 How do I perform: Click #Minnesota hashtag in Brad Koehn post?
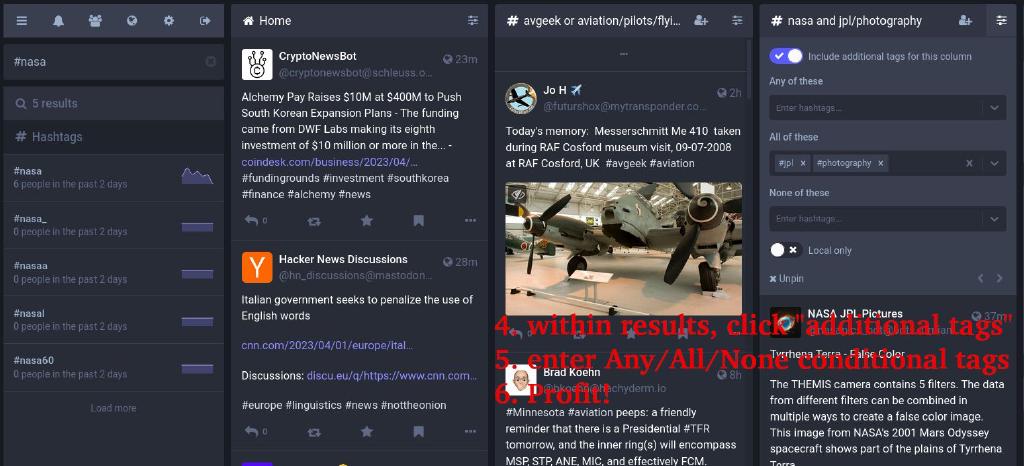[535, 412]
